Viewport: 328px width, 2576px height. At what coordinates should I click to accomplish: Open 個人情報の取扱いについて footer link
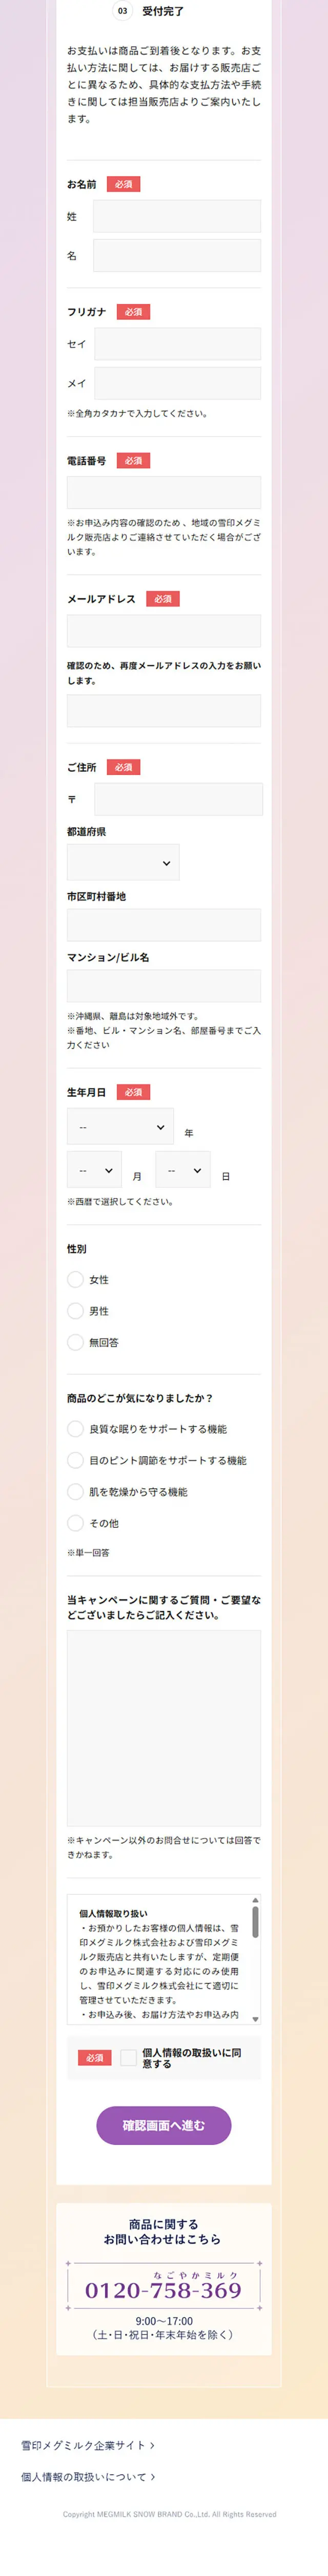[x=88, y=2477]
